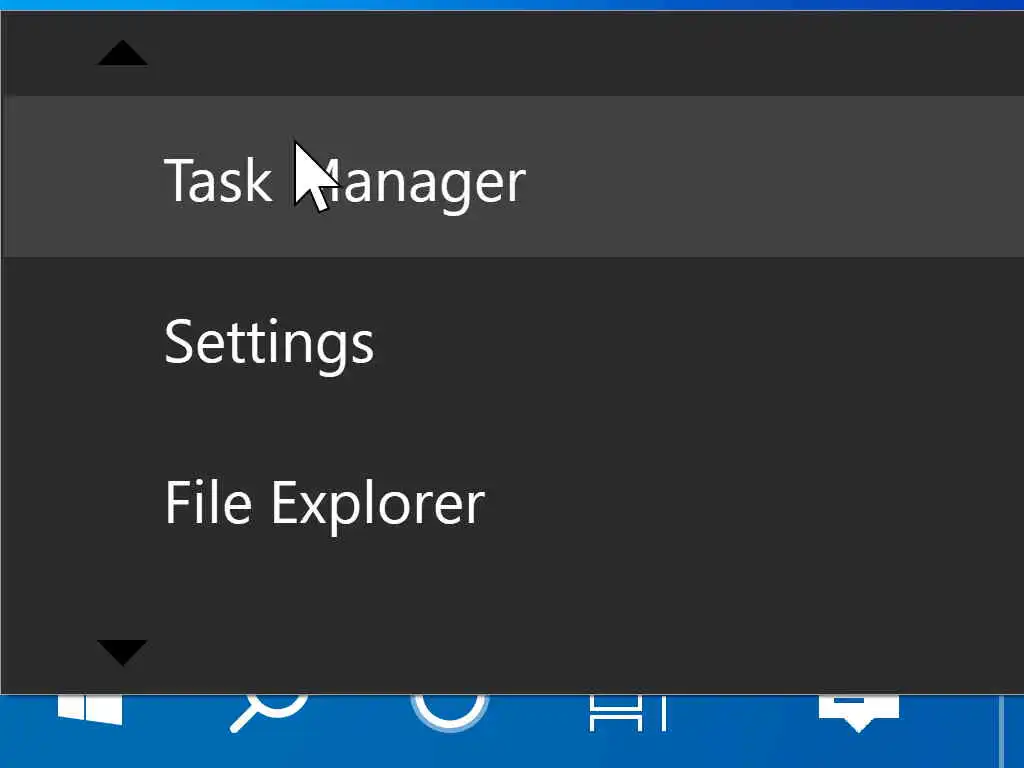1024x768 pixels.
Task: Choose File Explorer in the menu
Action: click(x=324, y=503)
